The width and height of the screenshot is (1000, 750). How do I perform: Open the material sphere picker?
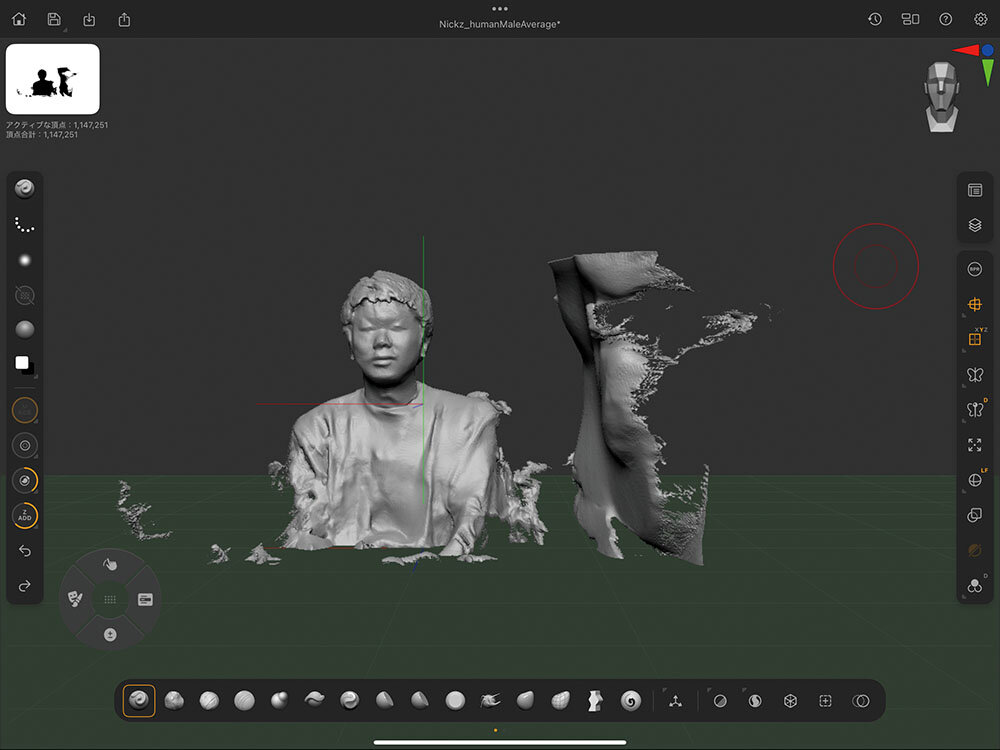pos(25,330)
